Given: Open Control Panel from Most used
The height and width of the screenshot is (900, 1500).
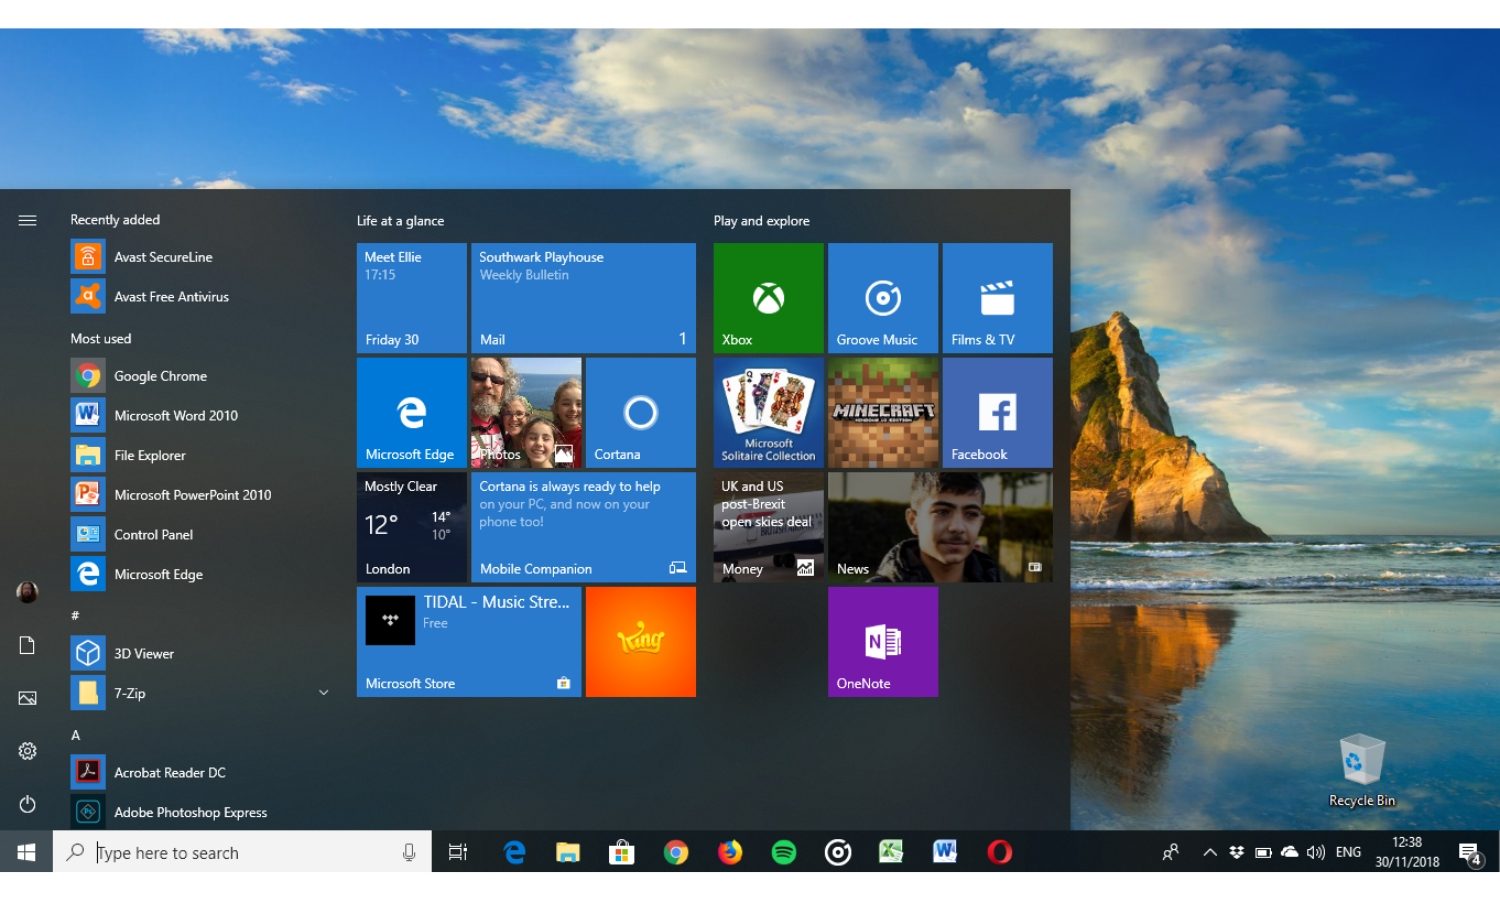Looking at the screenshot, I should (x=200, y=534).
